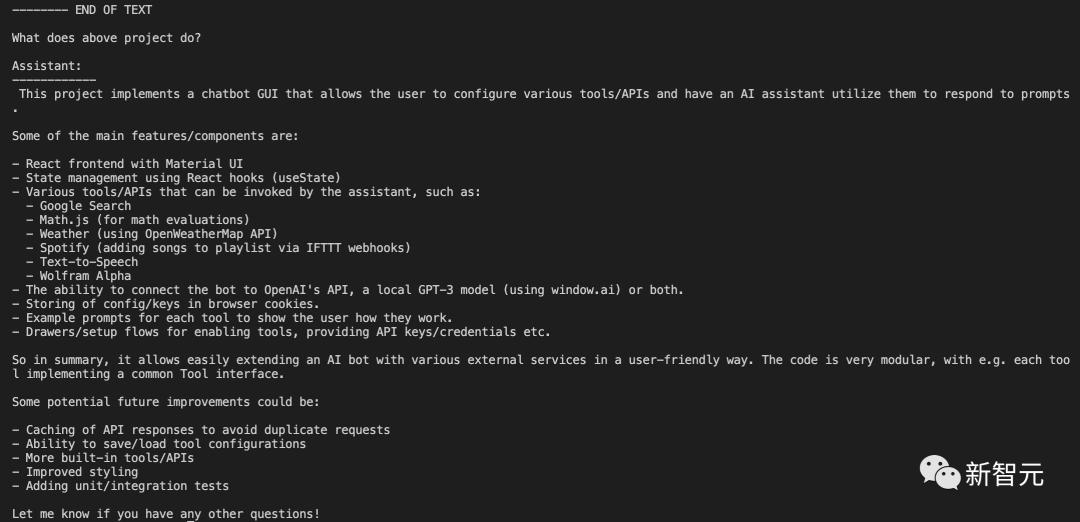This screenshot has width=1080, height=522.
Task: Click the 'IFTTT webhooks' text in Spotify line
Action: coord(353,248)
